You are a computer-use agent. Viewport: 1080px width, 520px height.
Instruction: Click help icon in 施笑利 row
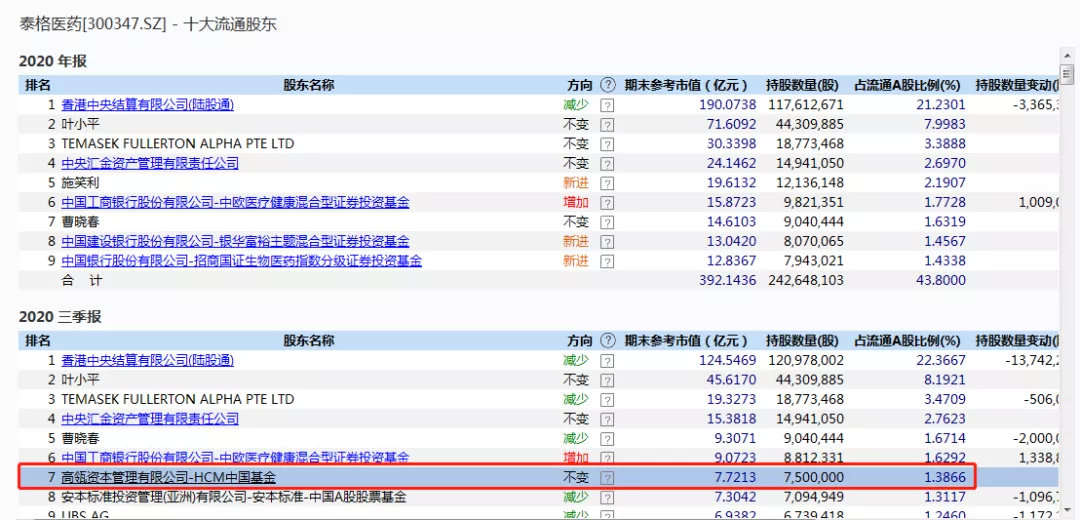pos(607,183)
